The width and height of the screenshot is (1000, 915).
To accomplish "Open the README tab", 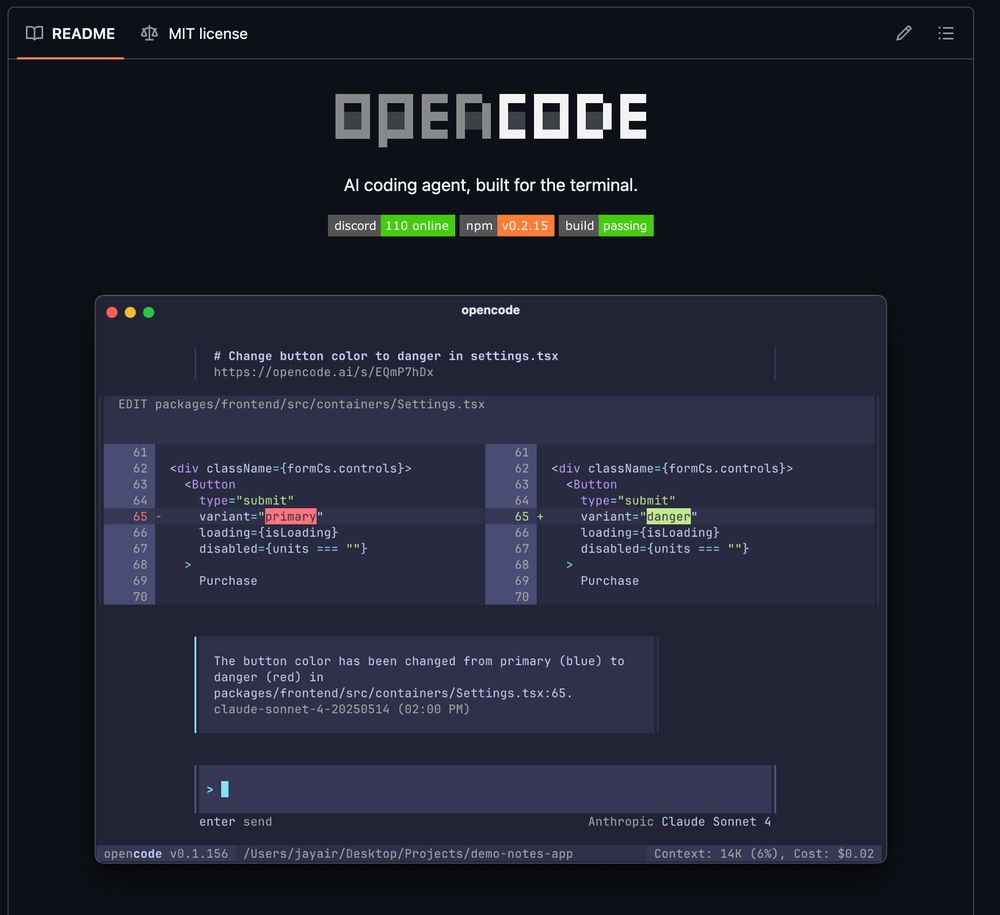I will (70, 34).
